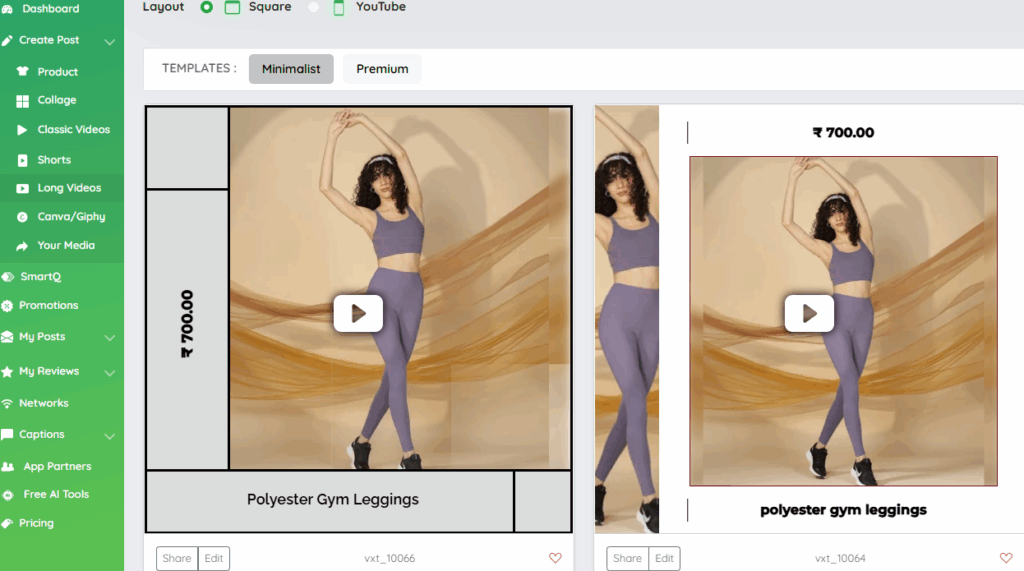
Task: Open Collage via its grid icon
Action: 22,101
